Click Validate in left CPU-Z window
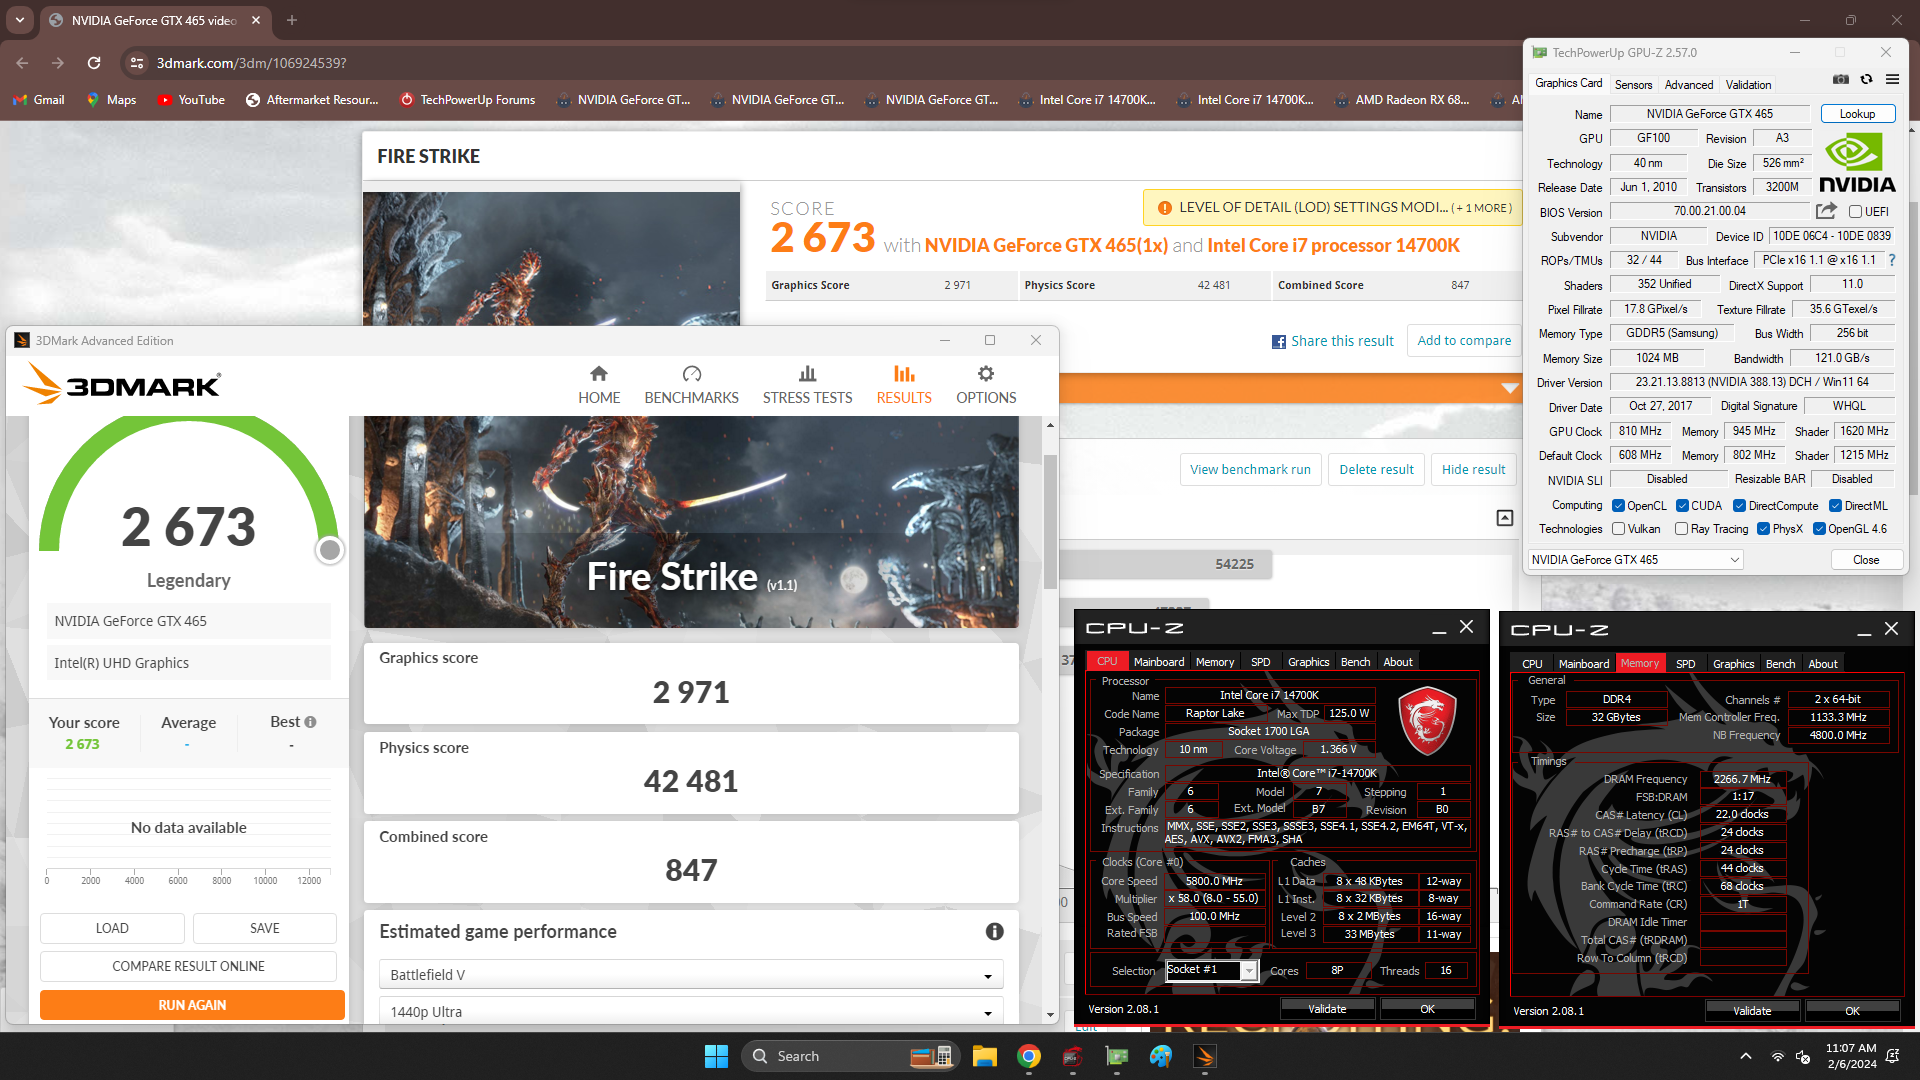 (x=1327, y=1009)
